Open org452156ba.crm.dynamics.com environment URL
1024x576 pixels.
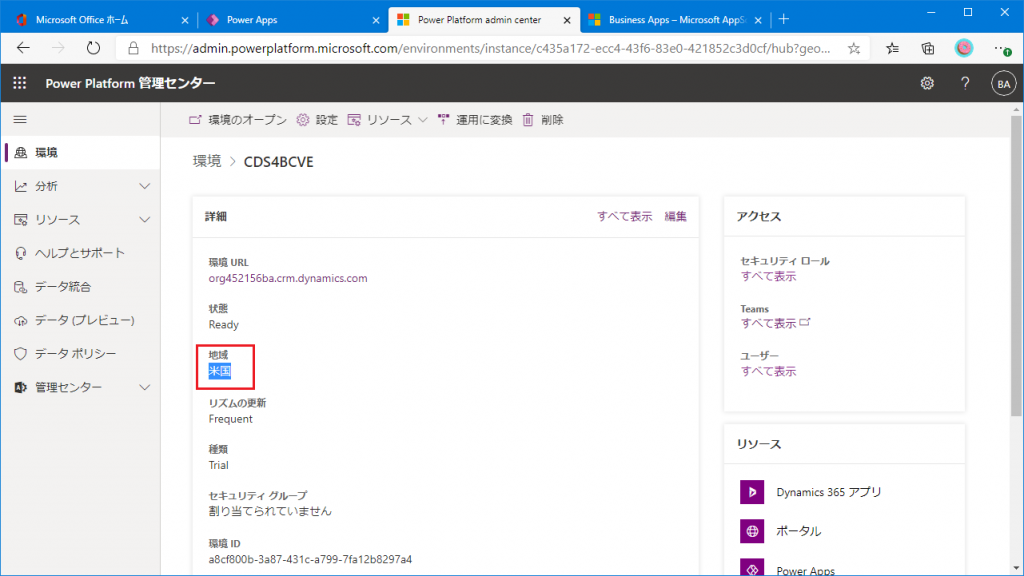coord(288,278)
